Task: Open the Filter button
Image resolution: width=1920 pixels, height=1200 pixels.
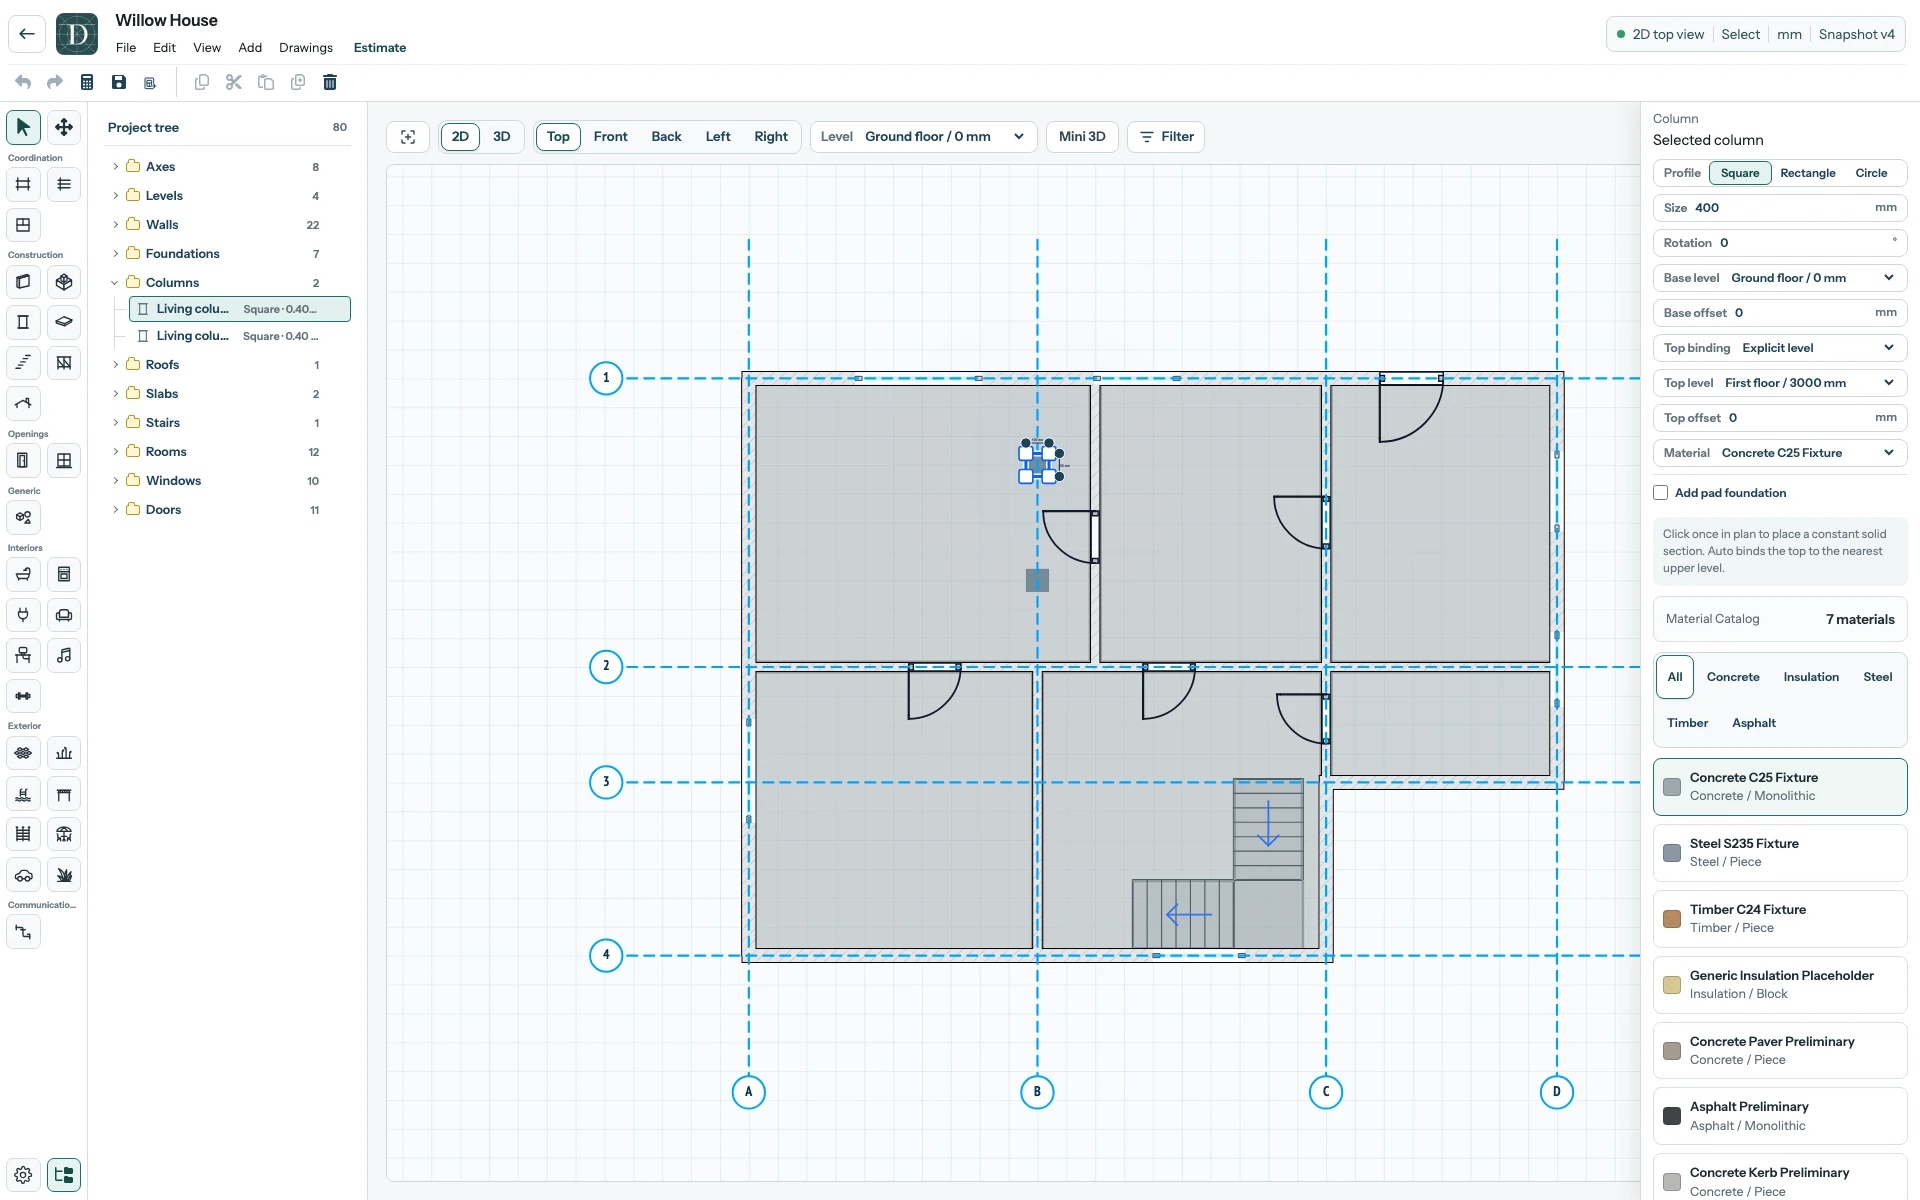Action: 1166,137
